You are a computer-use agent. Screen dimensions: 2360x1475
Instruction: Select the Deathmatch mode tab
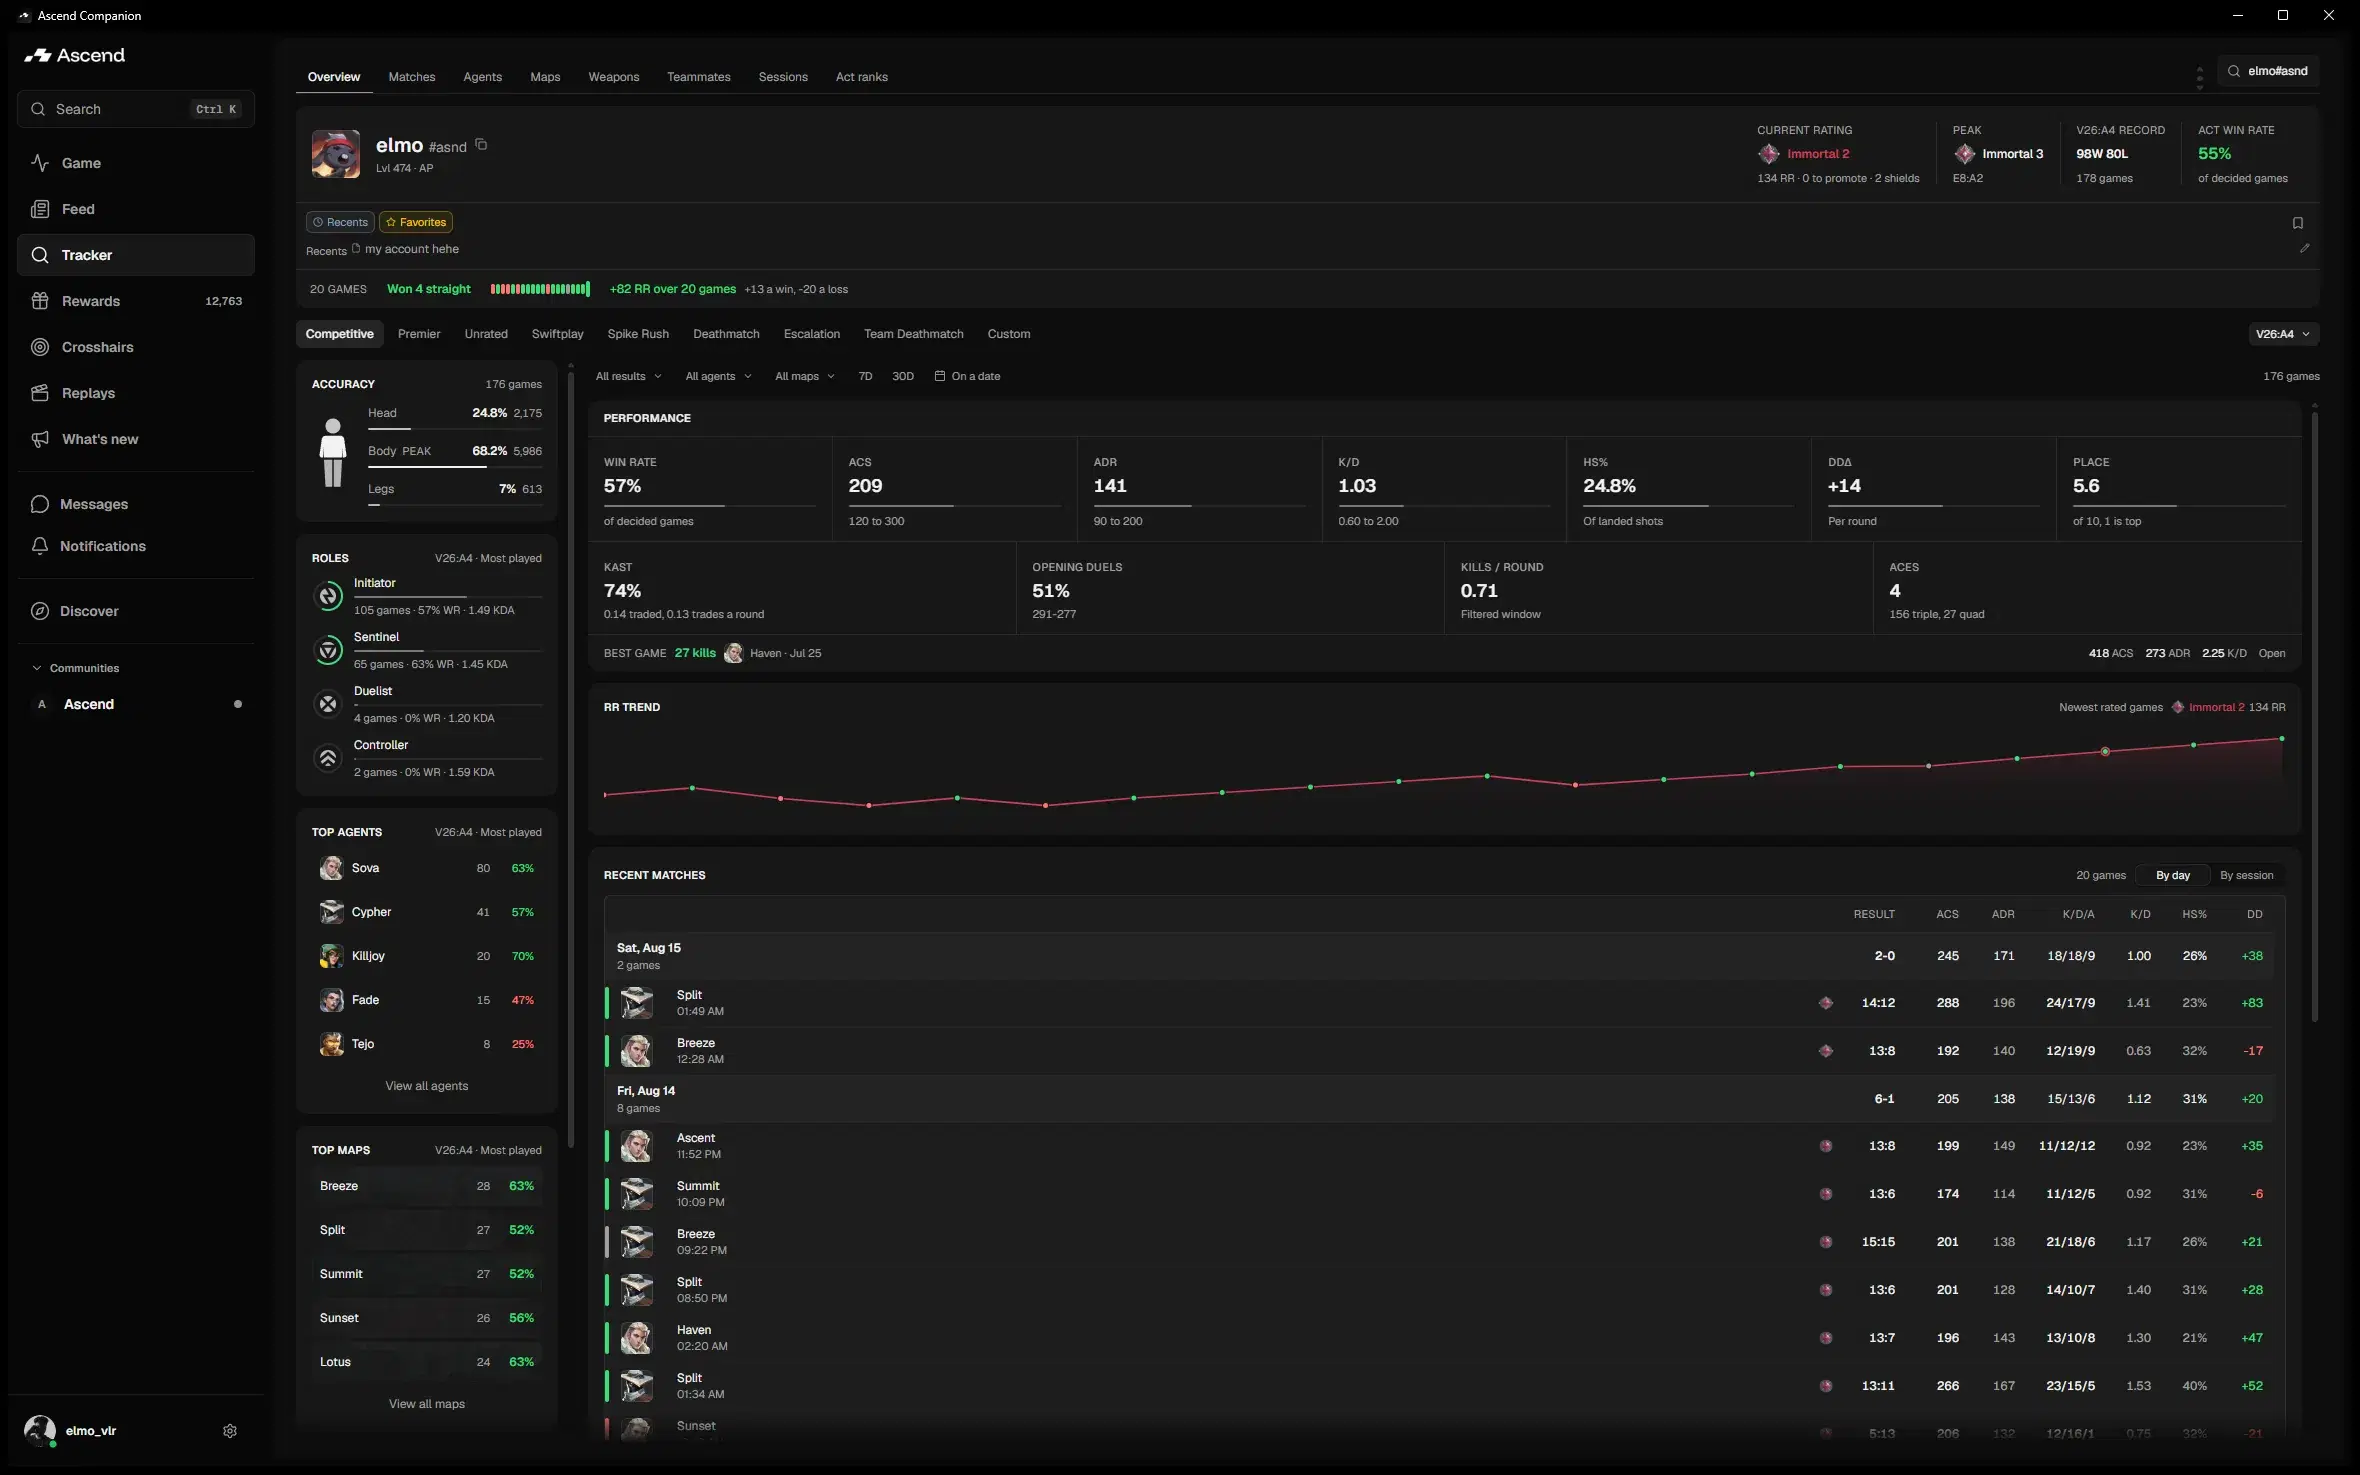[x=726, y=334]
